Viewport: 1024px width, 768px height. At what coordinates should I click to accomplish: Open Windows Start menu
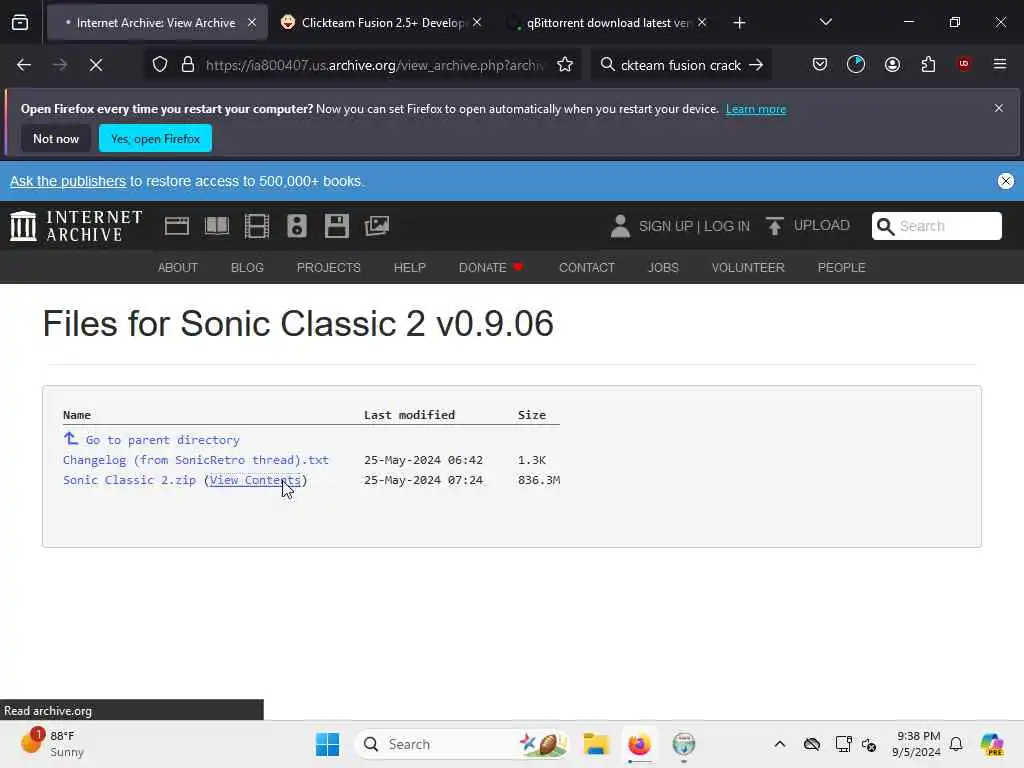click(x=327, y=744)
